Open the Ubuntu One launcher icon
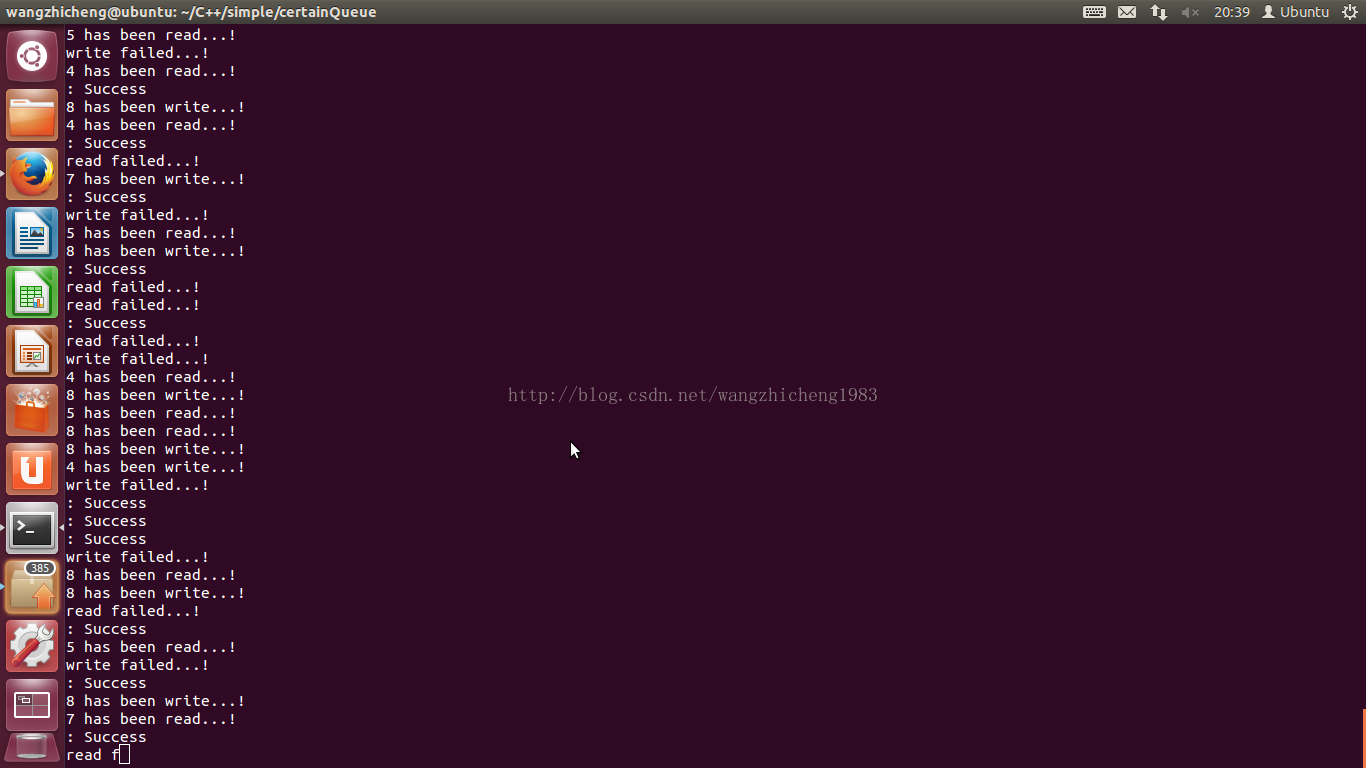 pyautogui.click(x=32, y=469)
